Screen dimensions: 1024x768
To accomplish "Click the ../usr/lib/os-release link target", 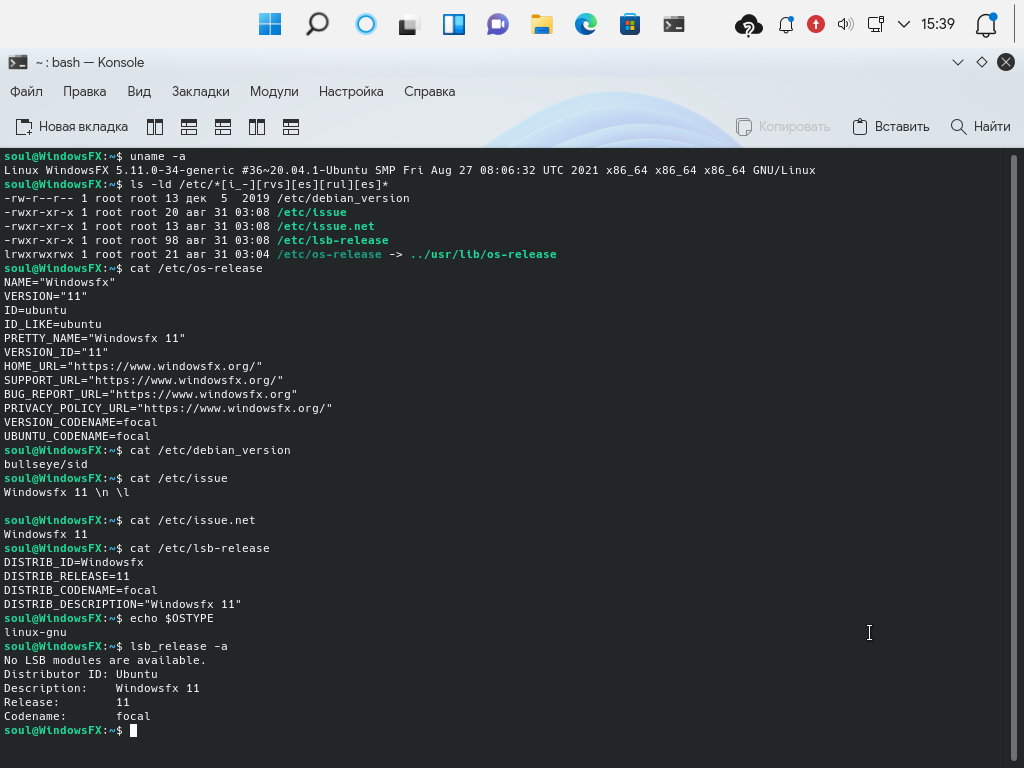I will pos(483,254).
